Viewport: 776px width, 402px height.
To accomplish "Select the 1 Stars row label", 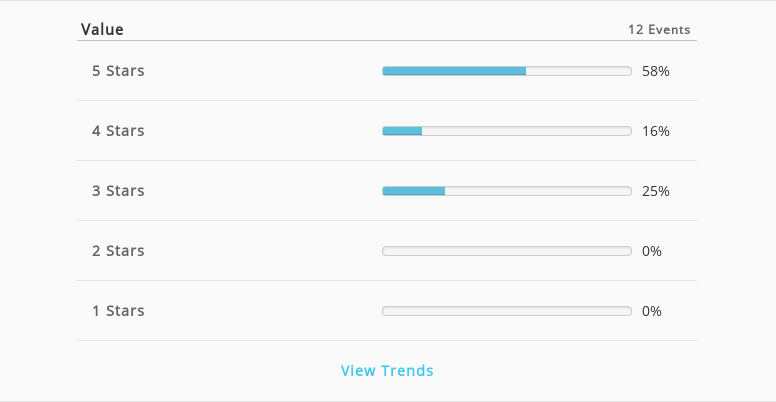I will pos(118,311).
